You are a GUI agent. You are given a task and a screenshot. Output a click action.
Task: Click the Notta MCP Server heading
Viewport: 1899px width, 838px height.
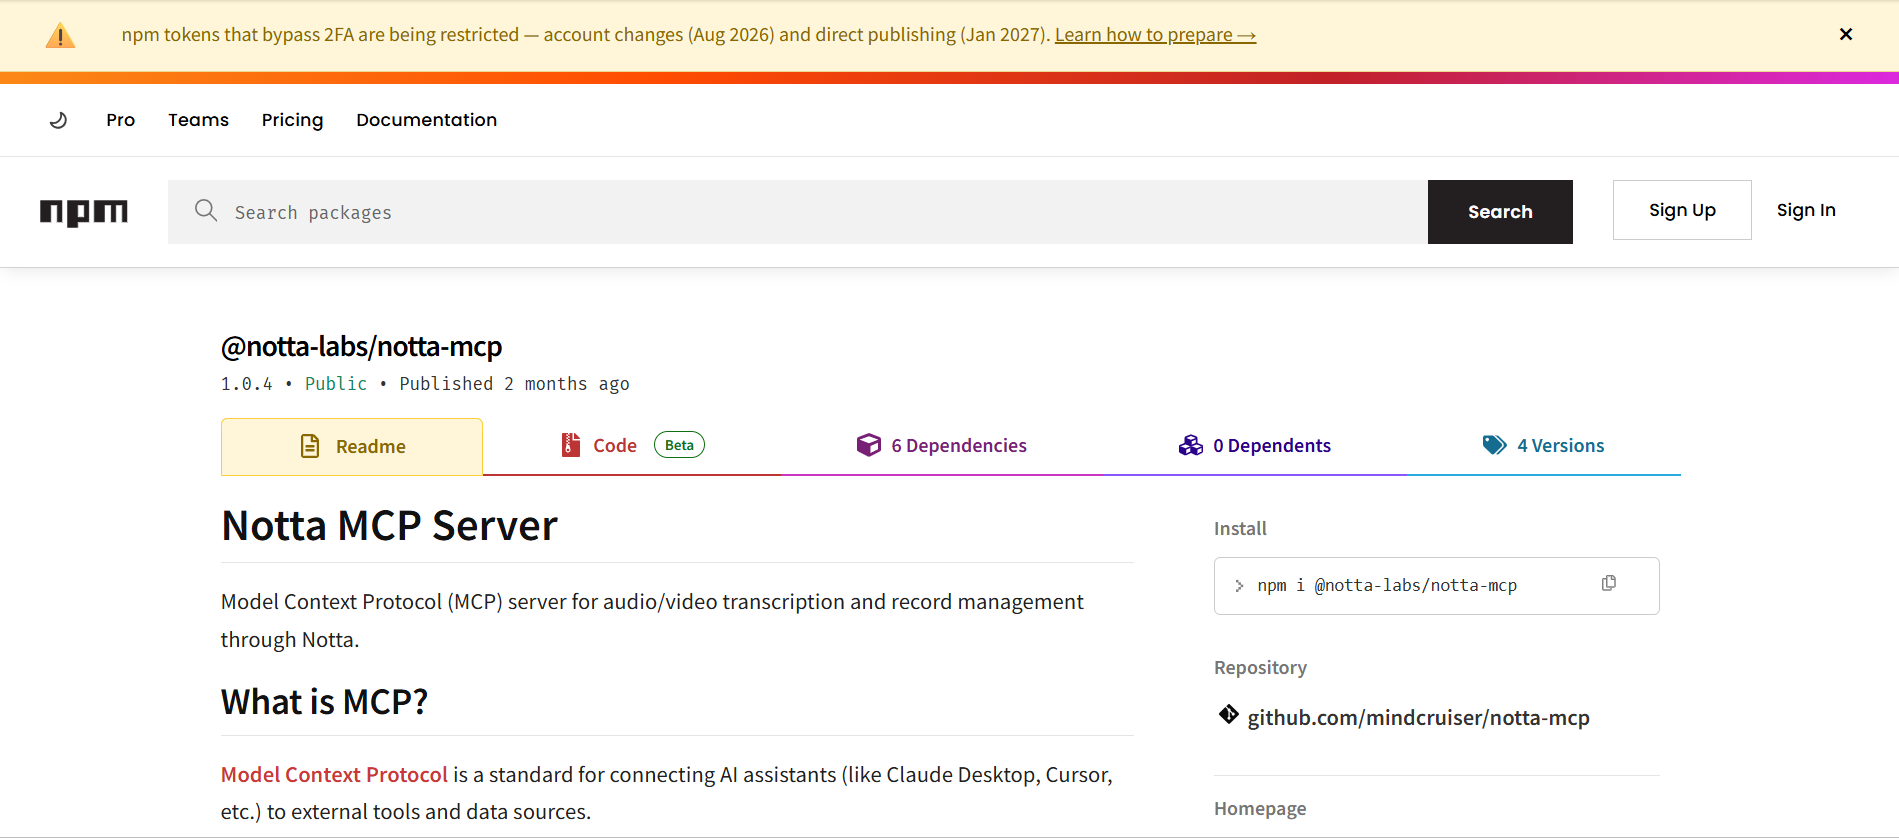coord(389,526)
